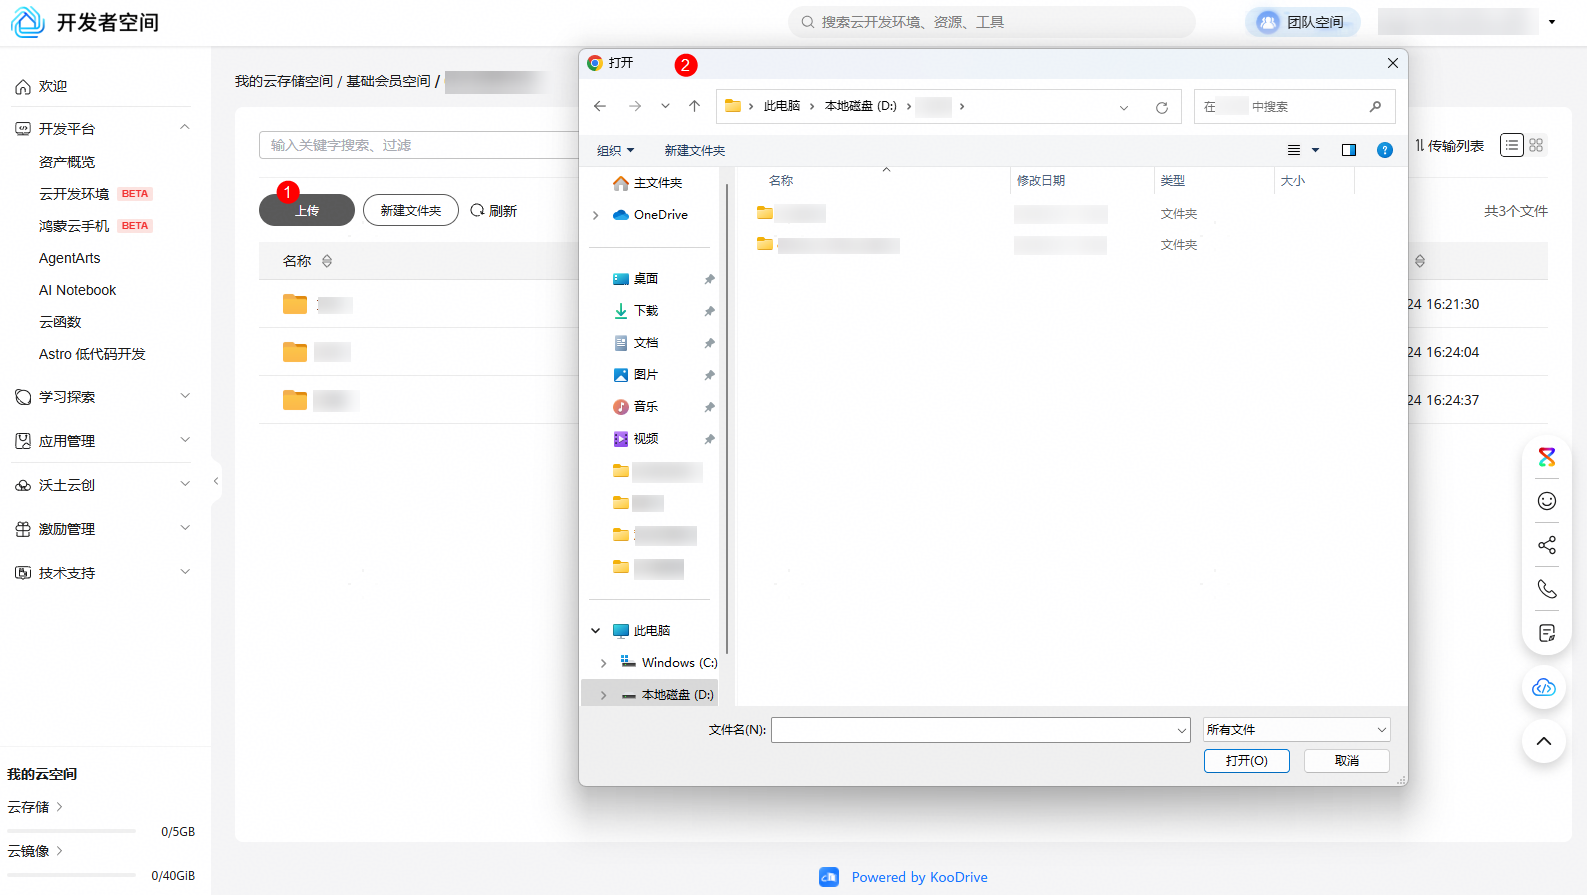This screenshot has width=1587, height=895.
Task: Go up one folder level in dialog
Action: tap(695, 106)
